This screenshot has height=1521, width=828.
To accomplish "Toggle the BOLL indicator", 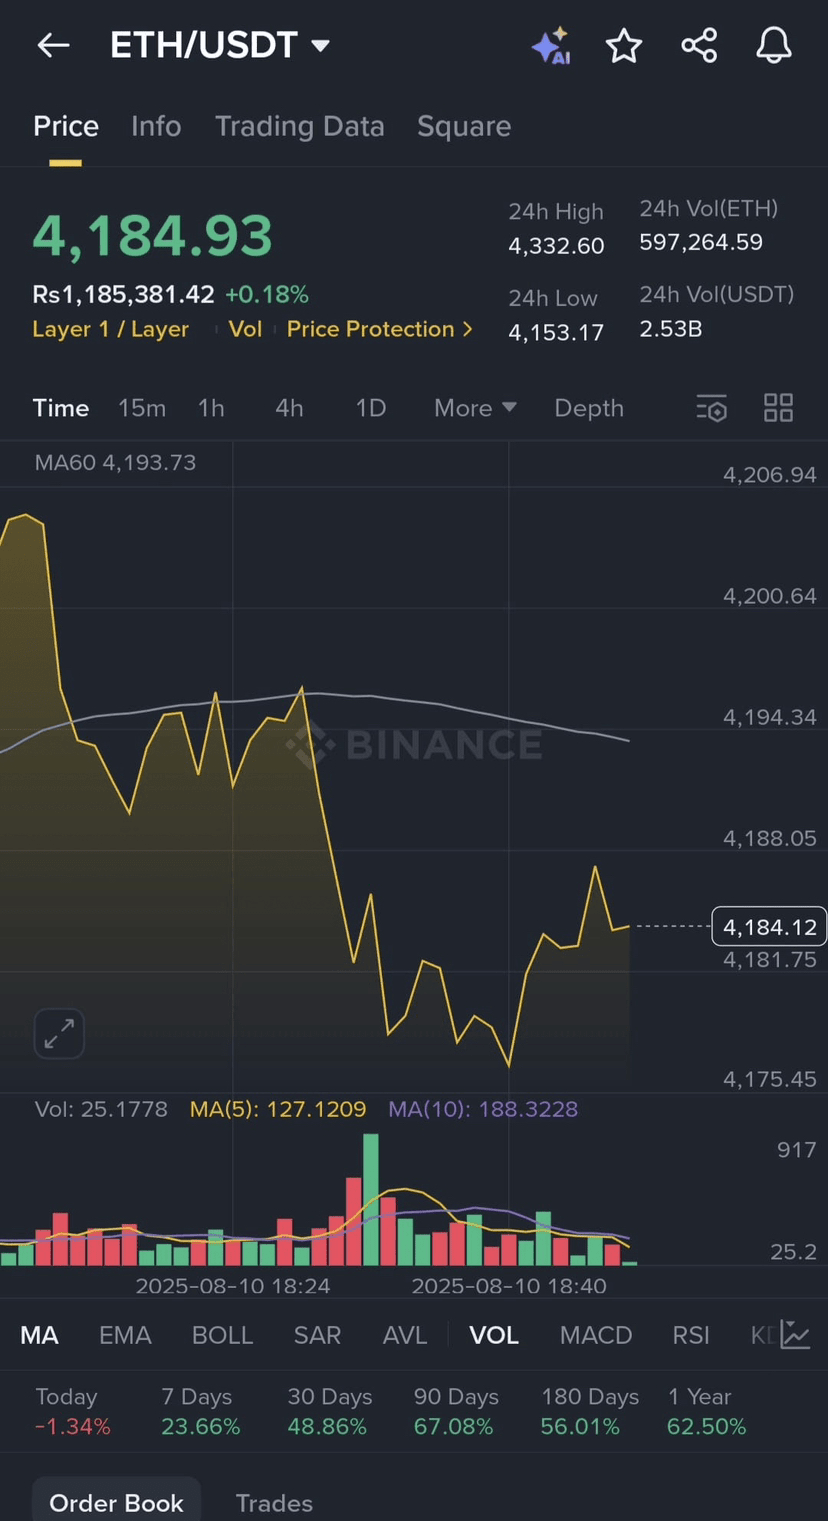I will pos(222,1335).
